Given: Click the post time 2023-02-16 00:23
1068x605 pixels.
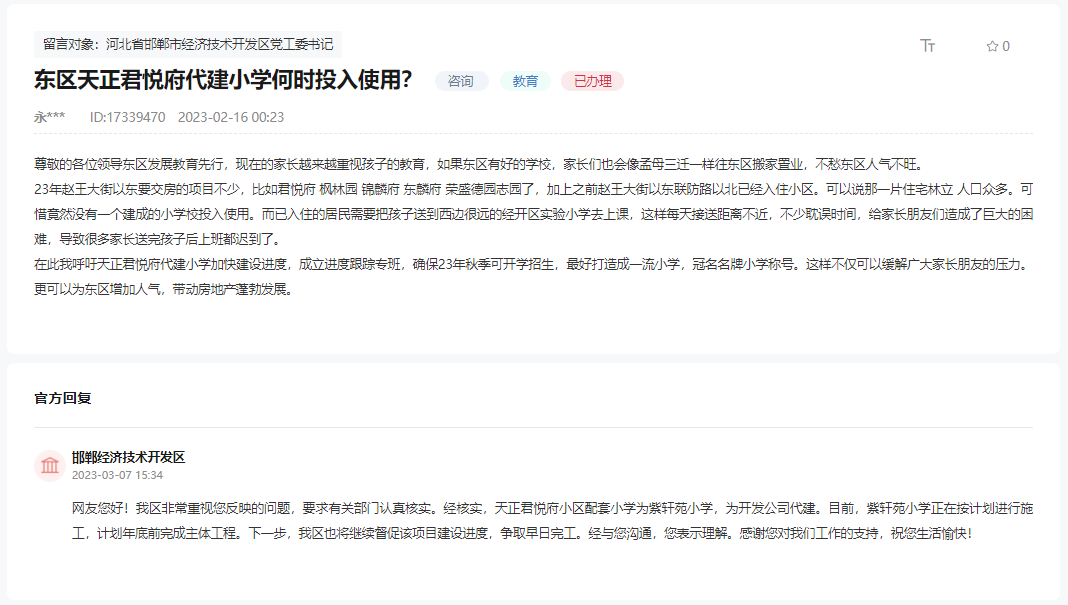Looking at the screenshot, I should [x=231, y=117].
